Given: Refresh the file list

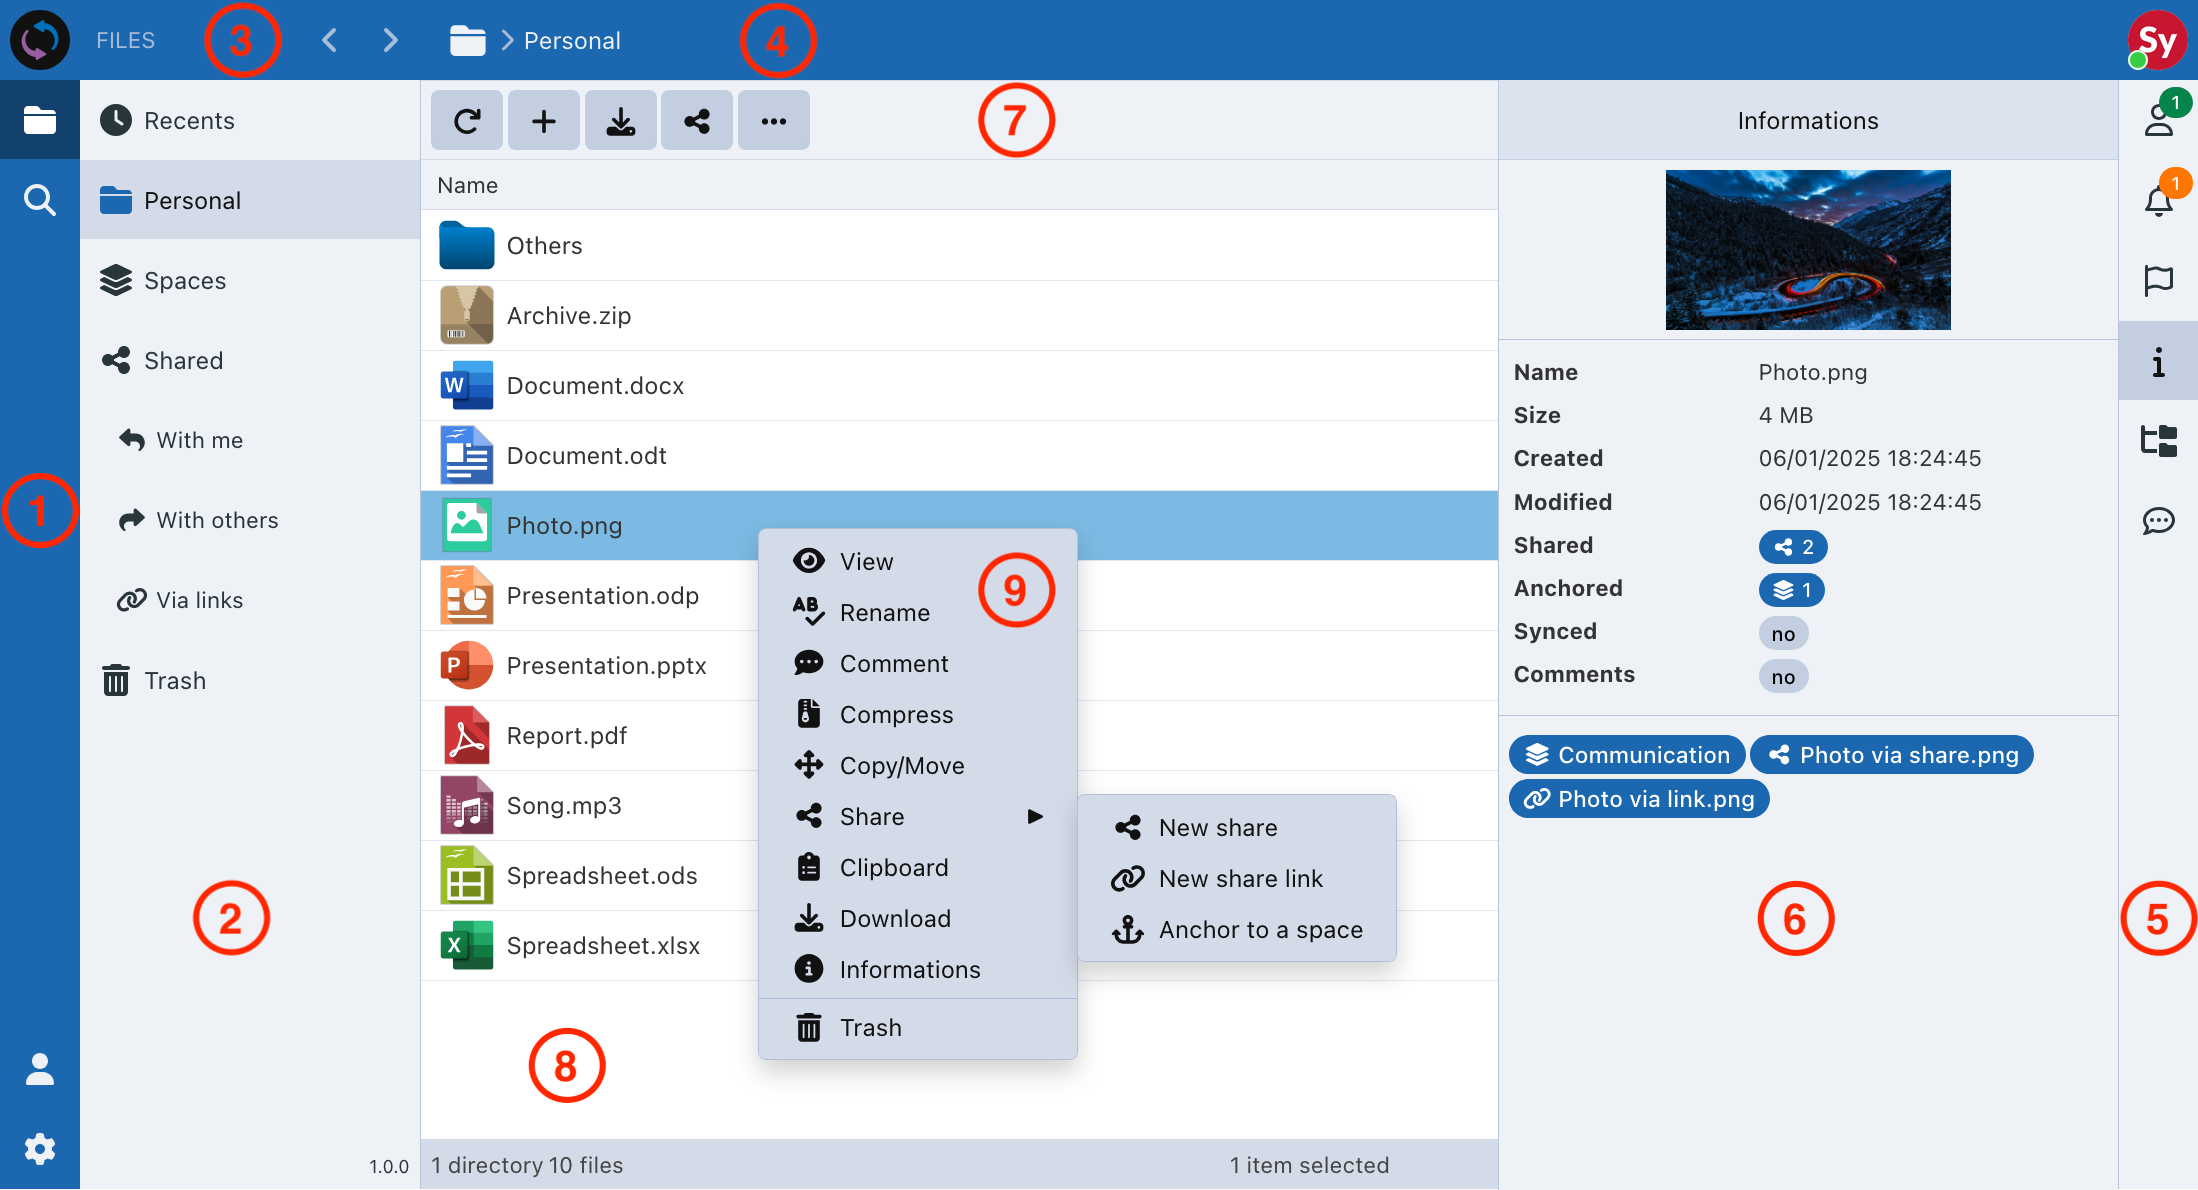Looking at the screenshot, I should point(467,120).
